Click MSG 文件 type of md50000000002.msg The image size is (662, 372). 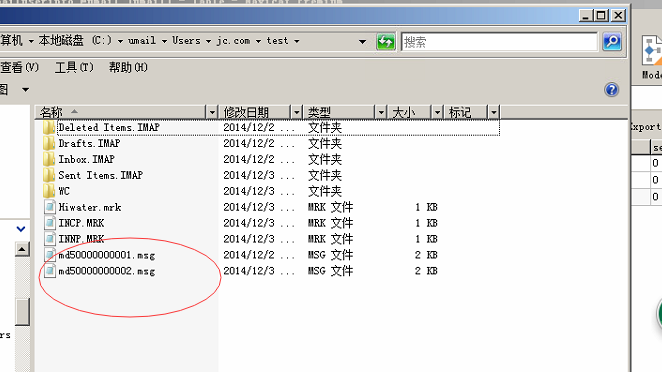tap(331, 271)
